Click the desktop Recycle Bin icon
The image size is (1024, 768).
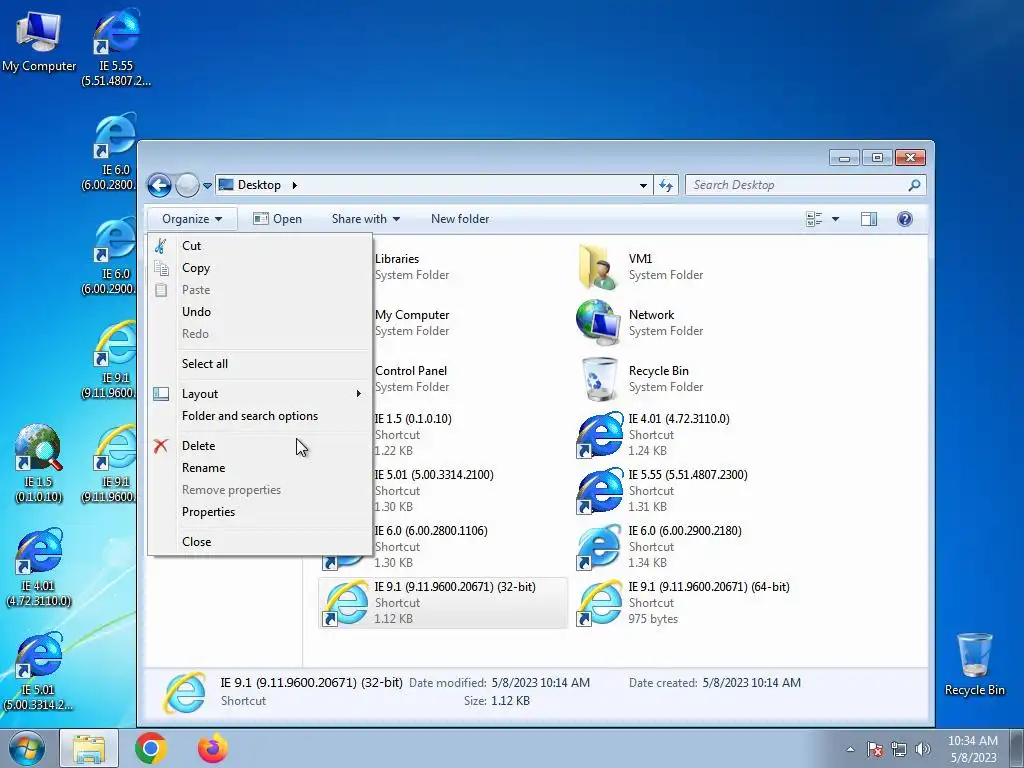pyautogui.click(x=974, y=664)
